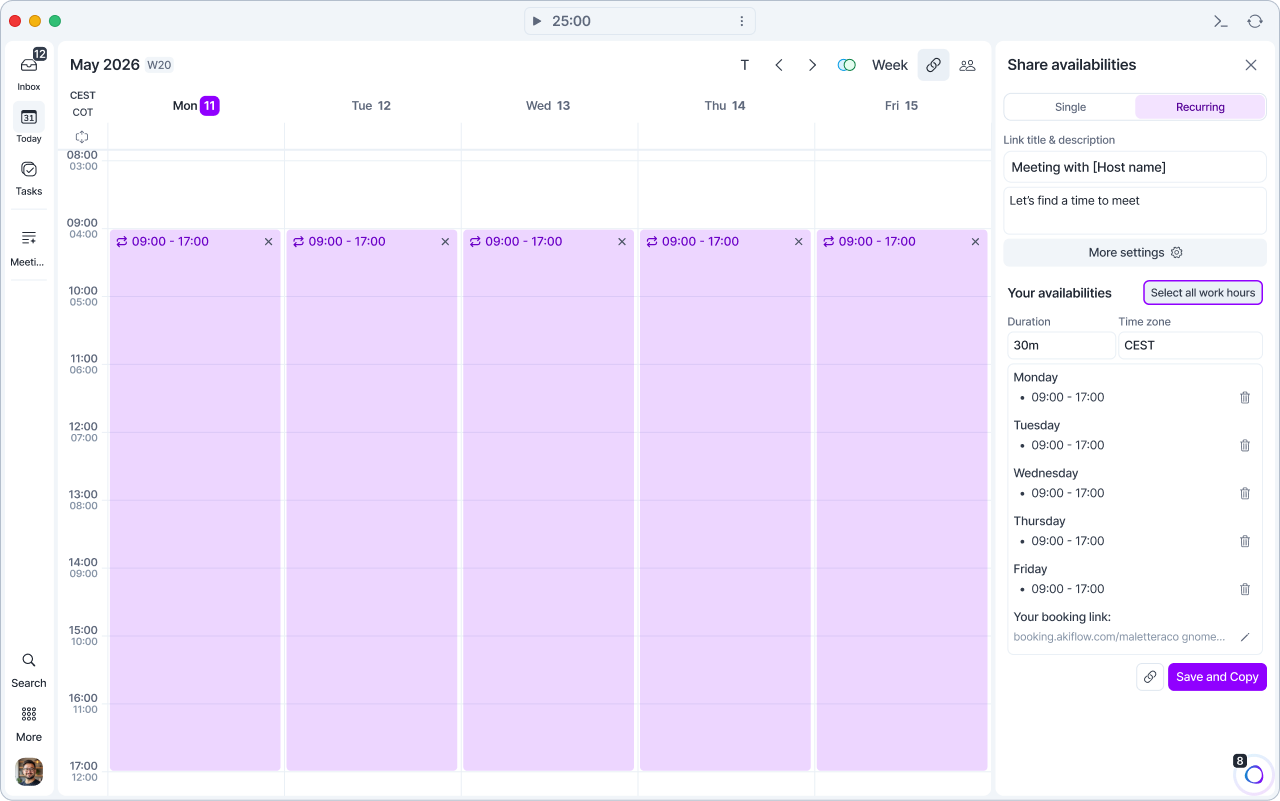Expand More settings

[x=1135, y=253]
